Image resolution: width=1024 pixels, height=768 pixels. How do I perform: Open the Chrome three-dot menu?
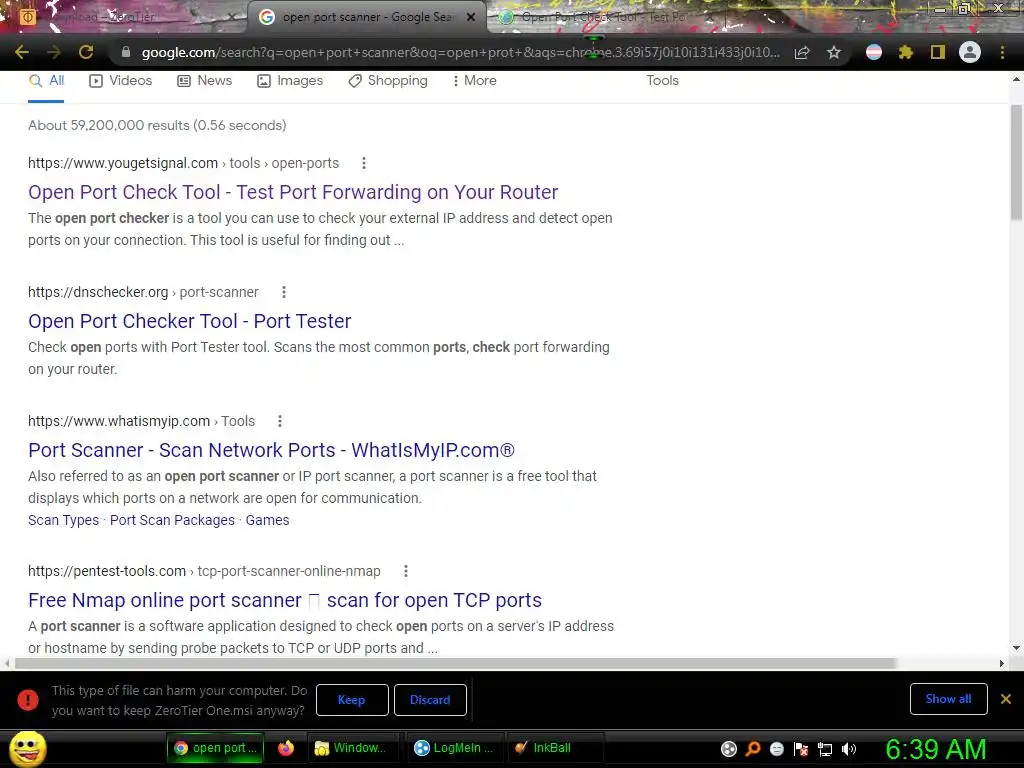point(1002,52)
